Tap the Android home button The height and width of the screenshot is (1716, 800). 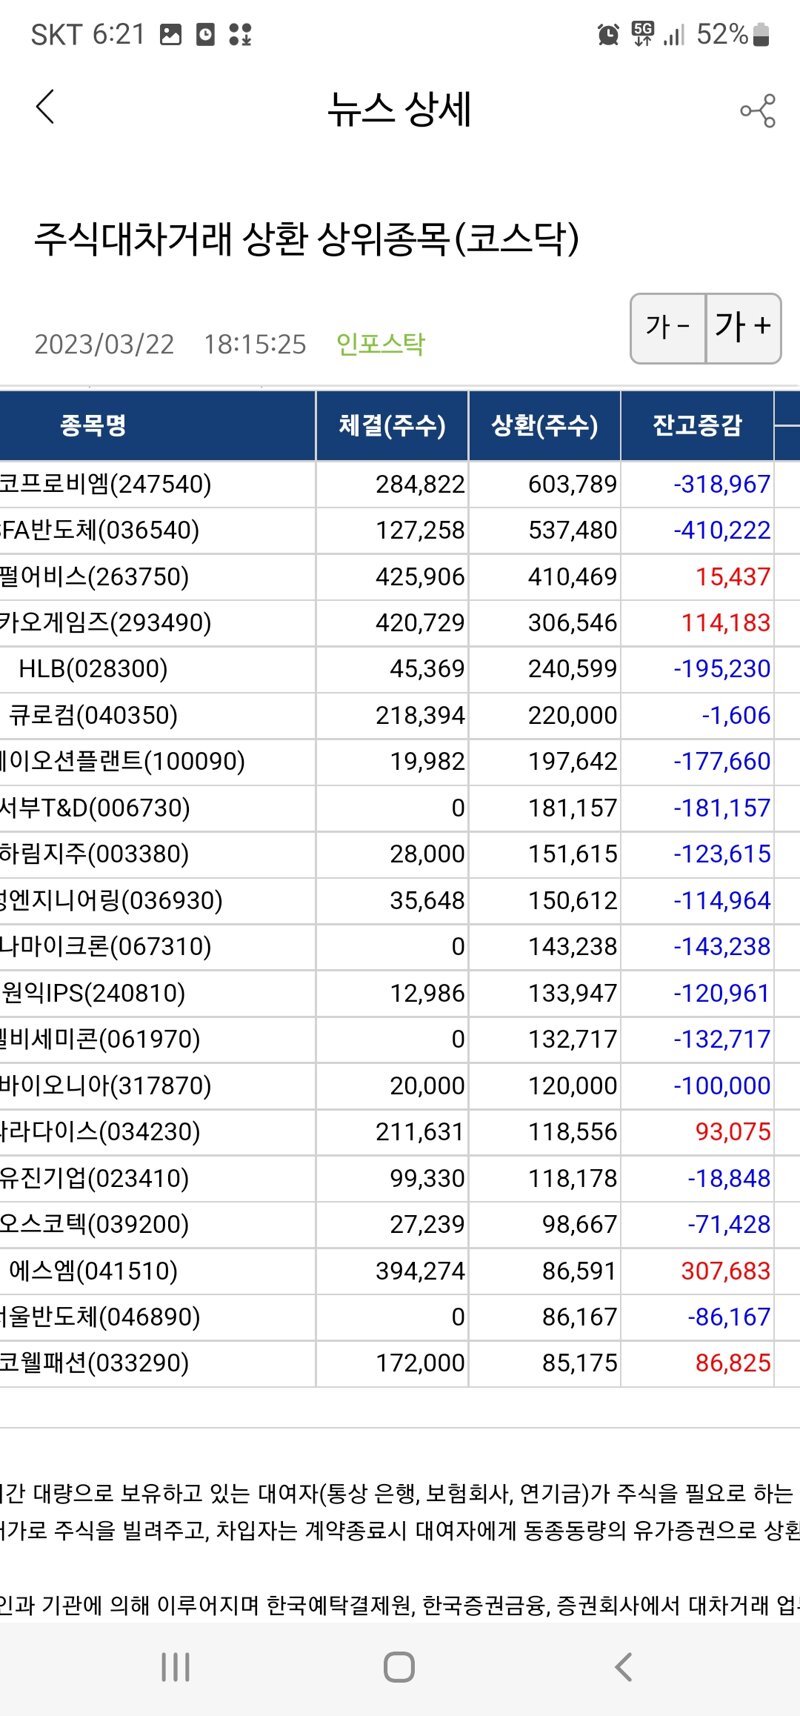(x=399, y=1667)
